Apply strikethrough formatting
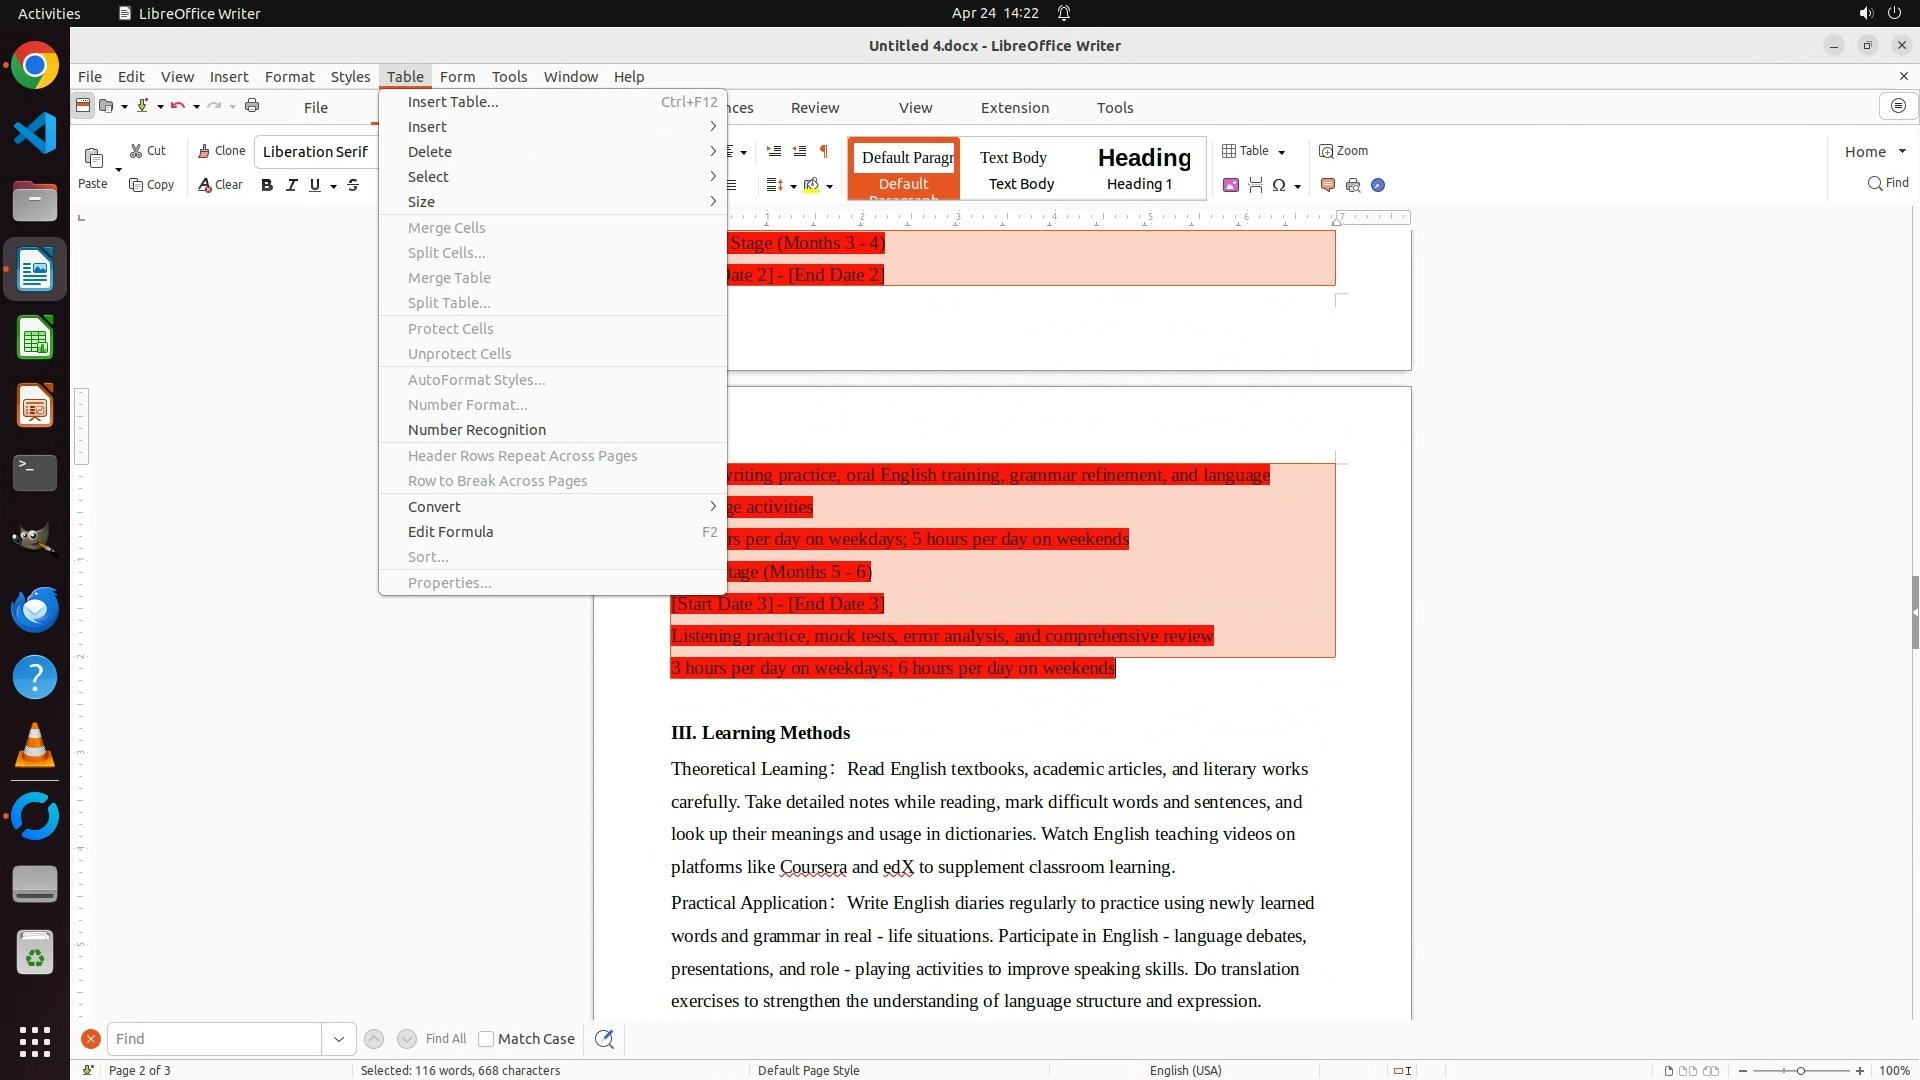The width and height of the screenshot is (1920, 1080). (353, 185)
